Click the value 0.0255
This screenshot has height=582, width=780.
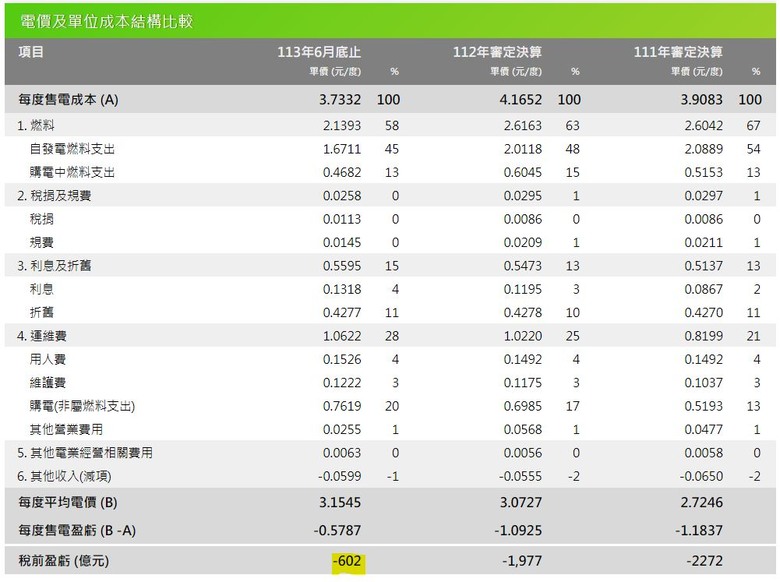point(342,429)
